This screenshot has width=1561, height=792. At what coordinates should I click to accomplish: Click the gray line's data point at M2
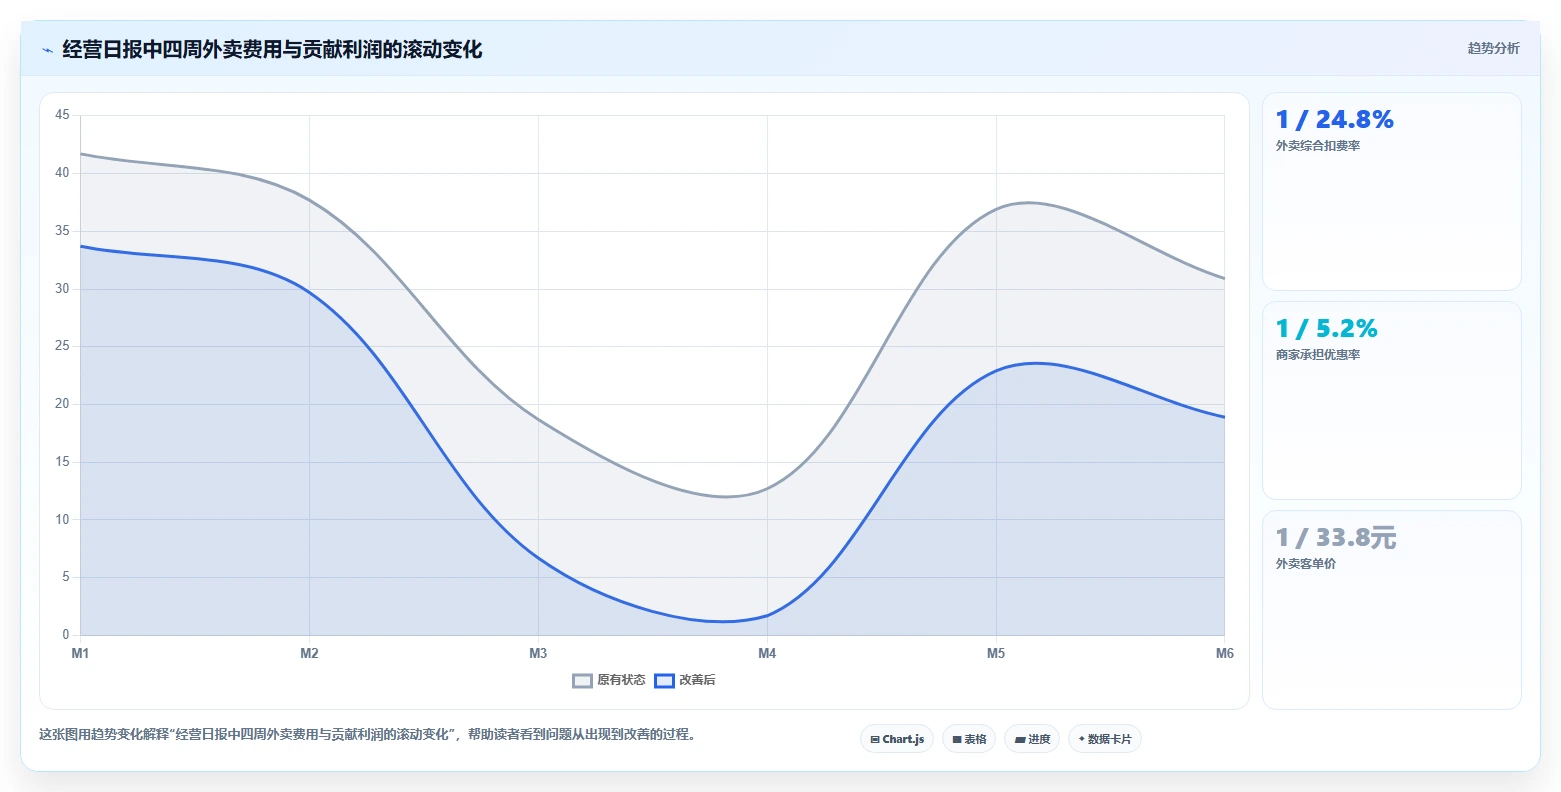309,200
